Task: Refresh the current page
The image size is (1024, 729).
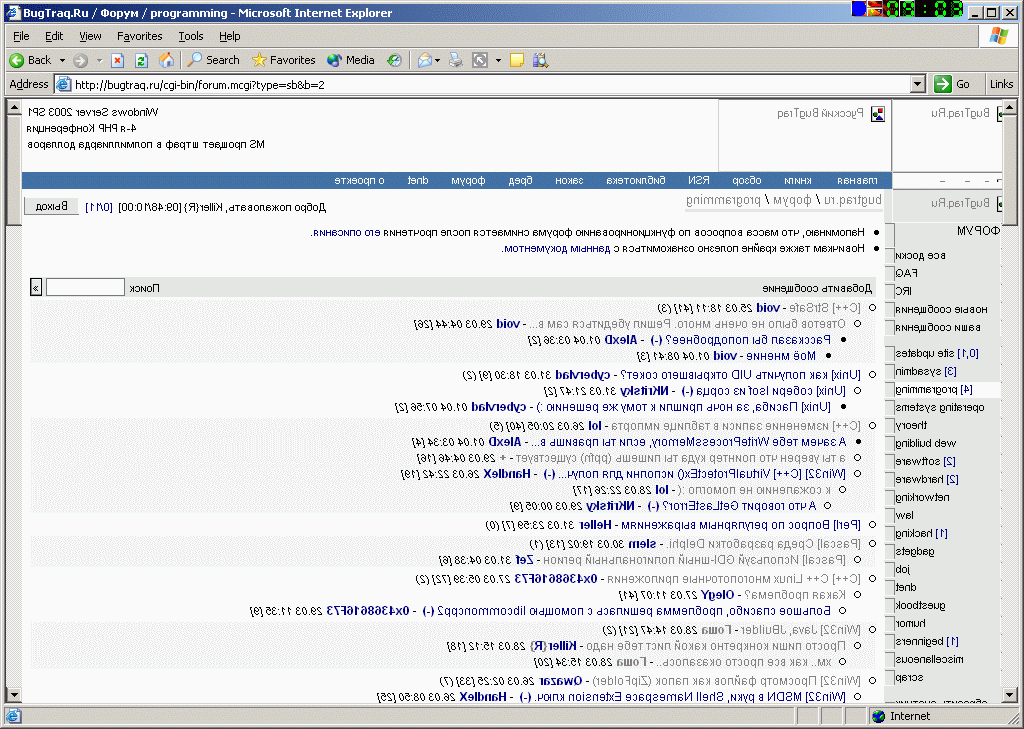Action: (141, 60)
